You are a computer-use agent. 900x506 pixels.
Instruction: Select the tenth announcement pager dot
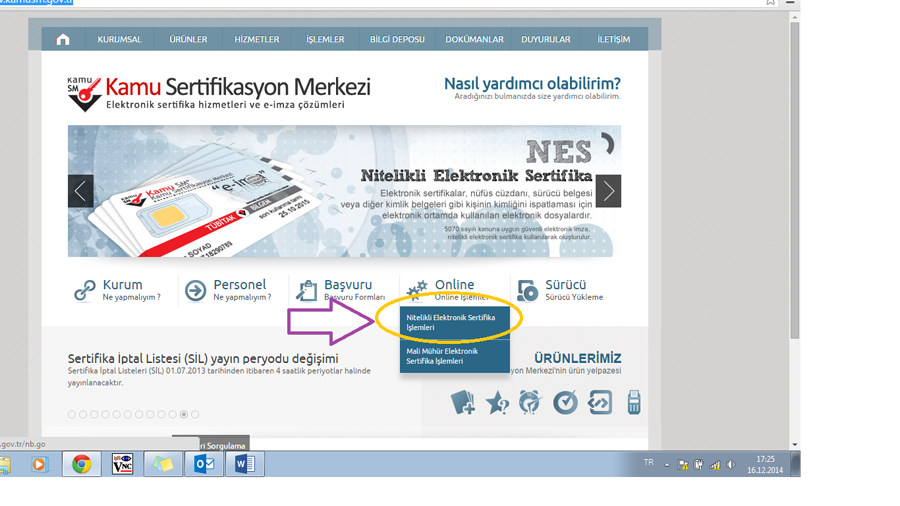[173, 414]
